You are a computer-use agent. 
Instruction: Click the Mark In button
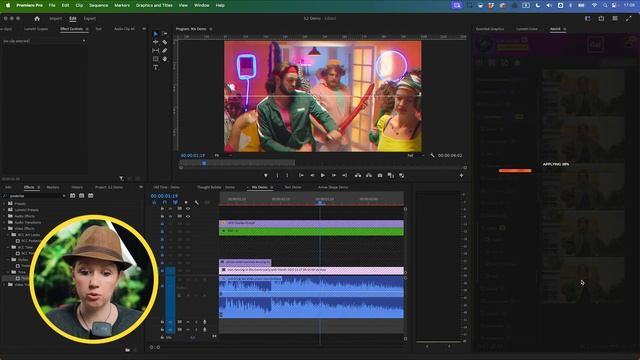(277, 175)
